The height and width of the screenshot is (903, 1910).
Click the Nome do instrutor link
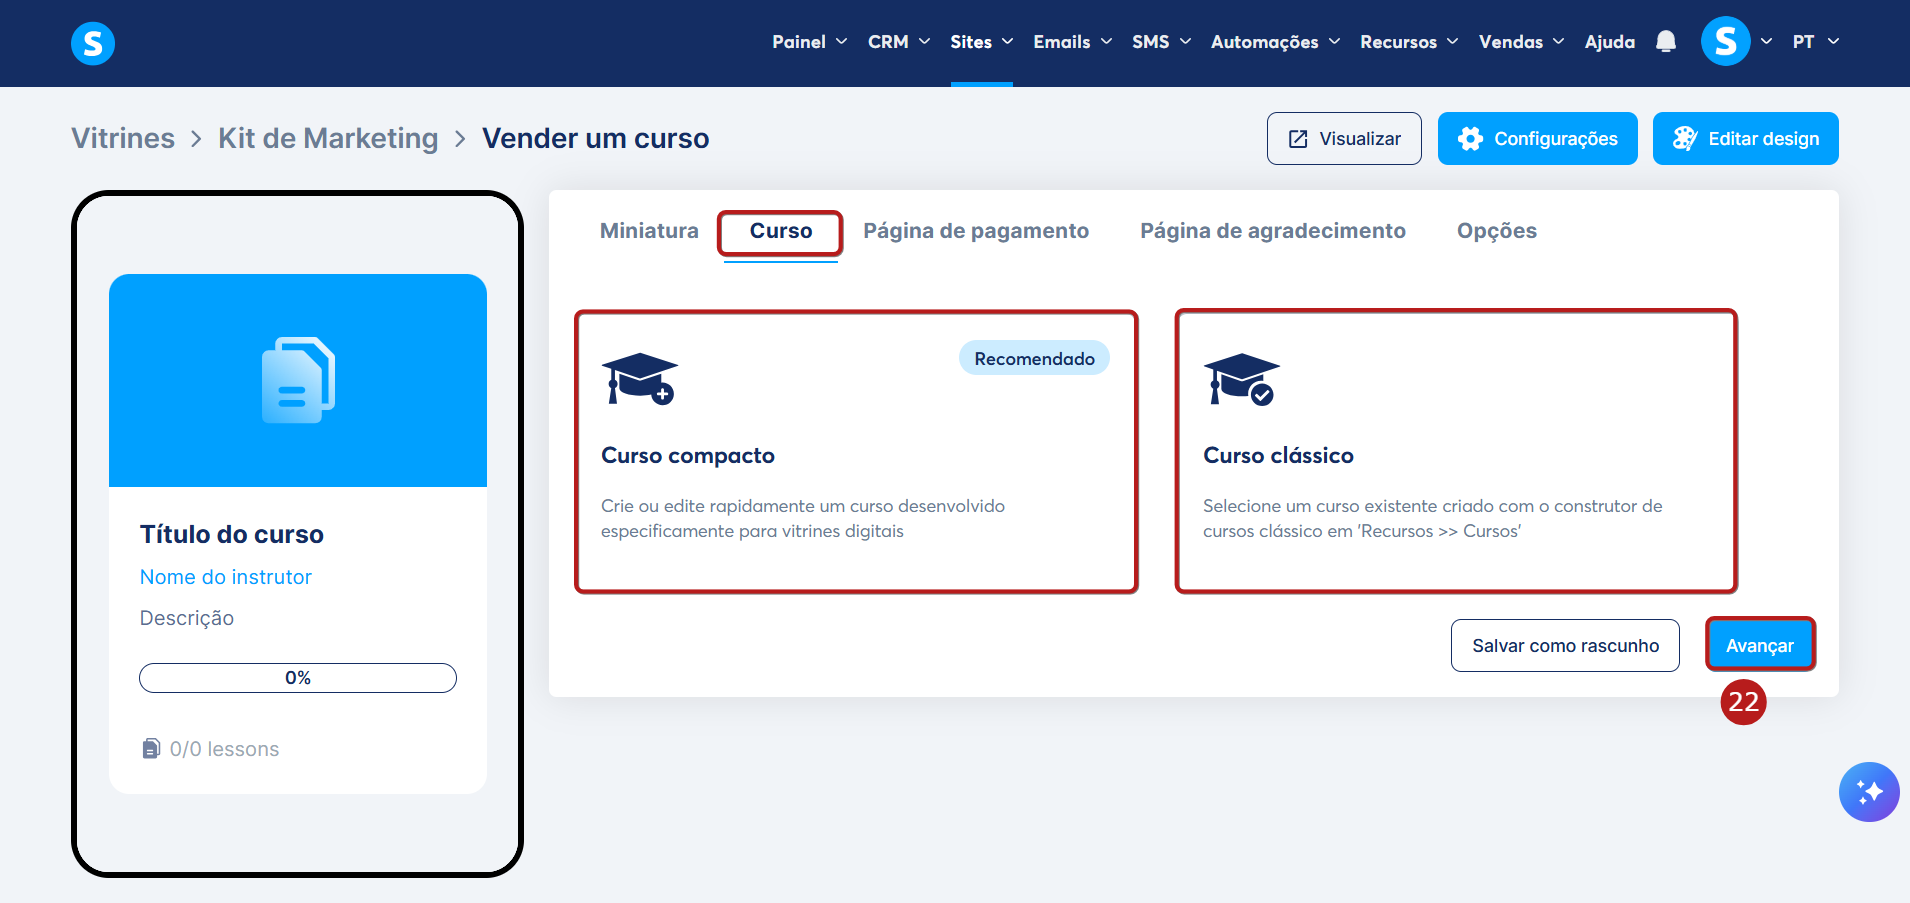coord(226,577)
